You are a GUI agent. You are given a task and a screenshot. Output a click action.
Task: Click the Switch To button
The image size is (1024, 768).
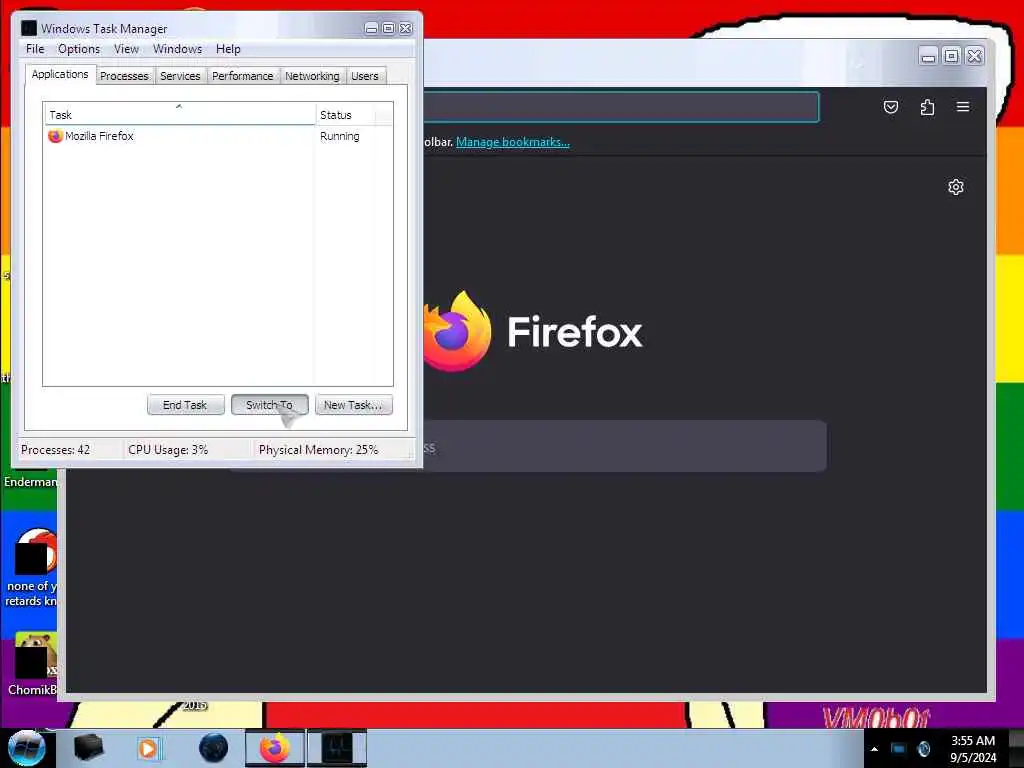pos(269,405)
